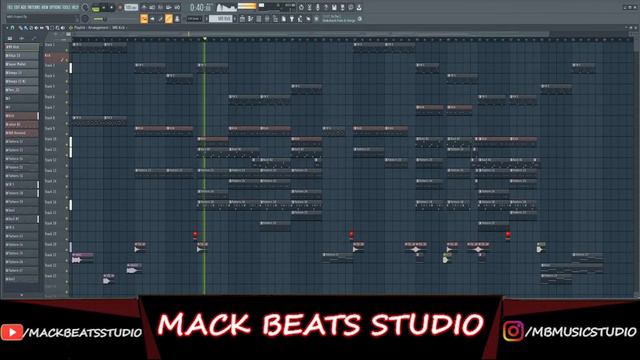Toggle the playlist magnet snap icon
This screenshot has width=640, height=360.
click(x=13, y=27)
